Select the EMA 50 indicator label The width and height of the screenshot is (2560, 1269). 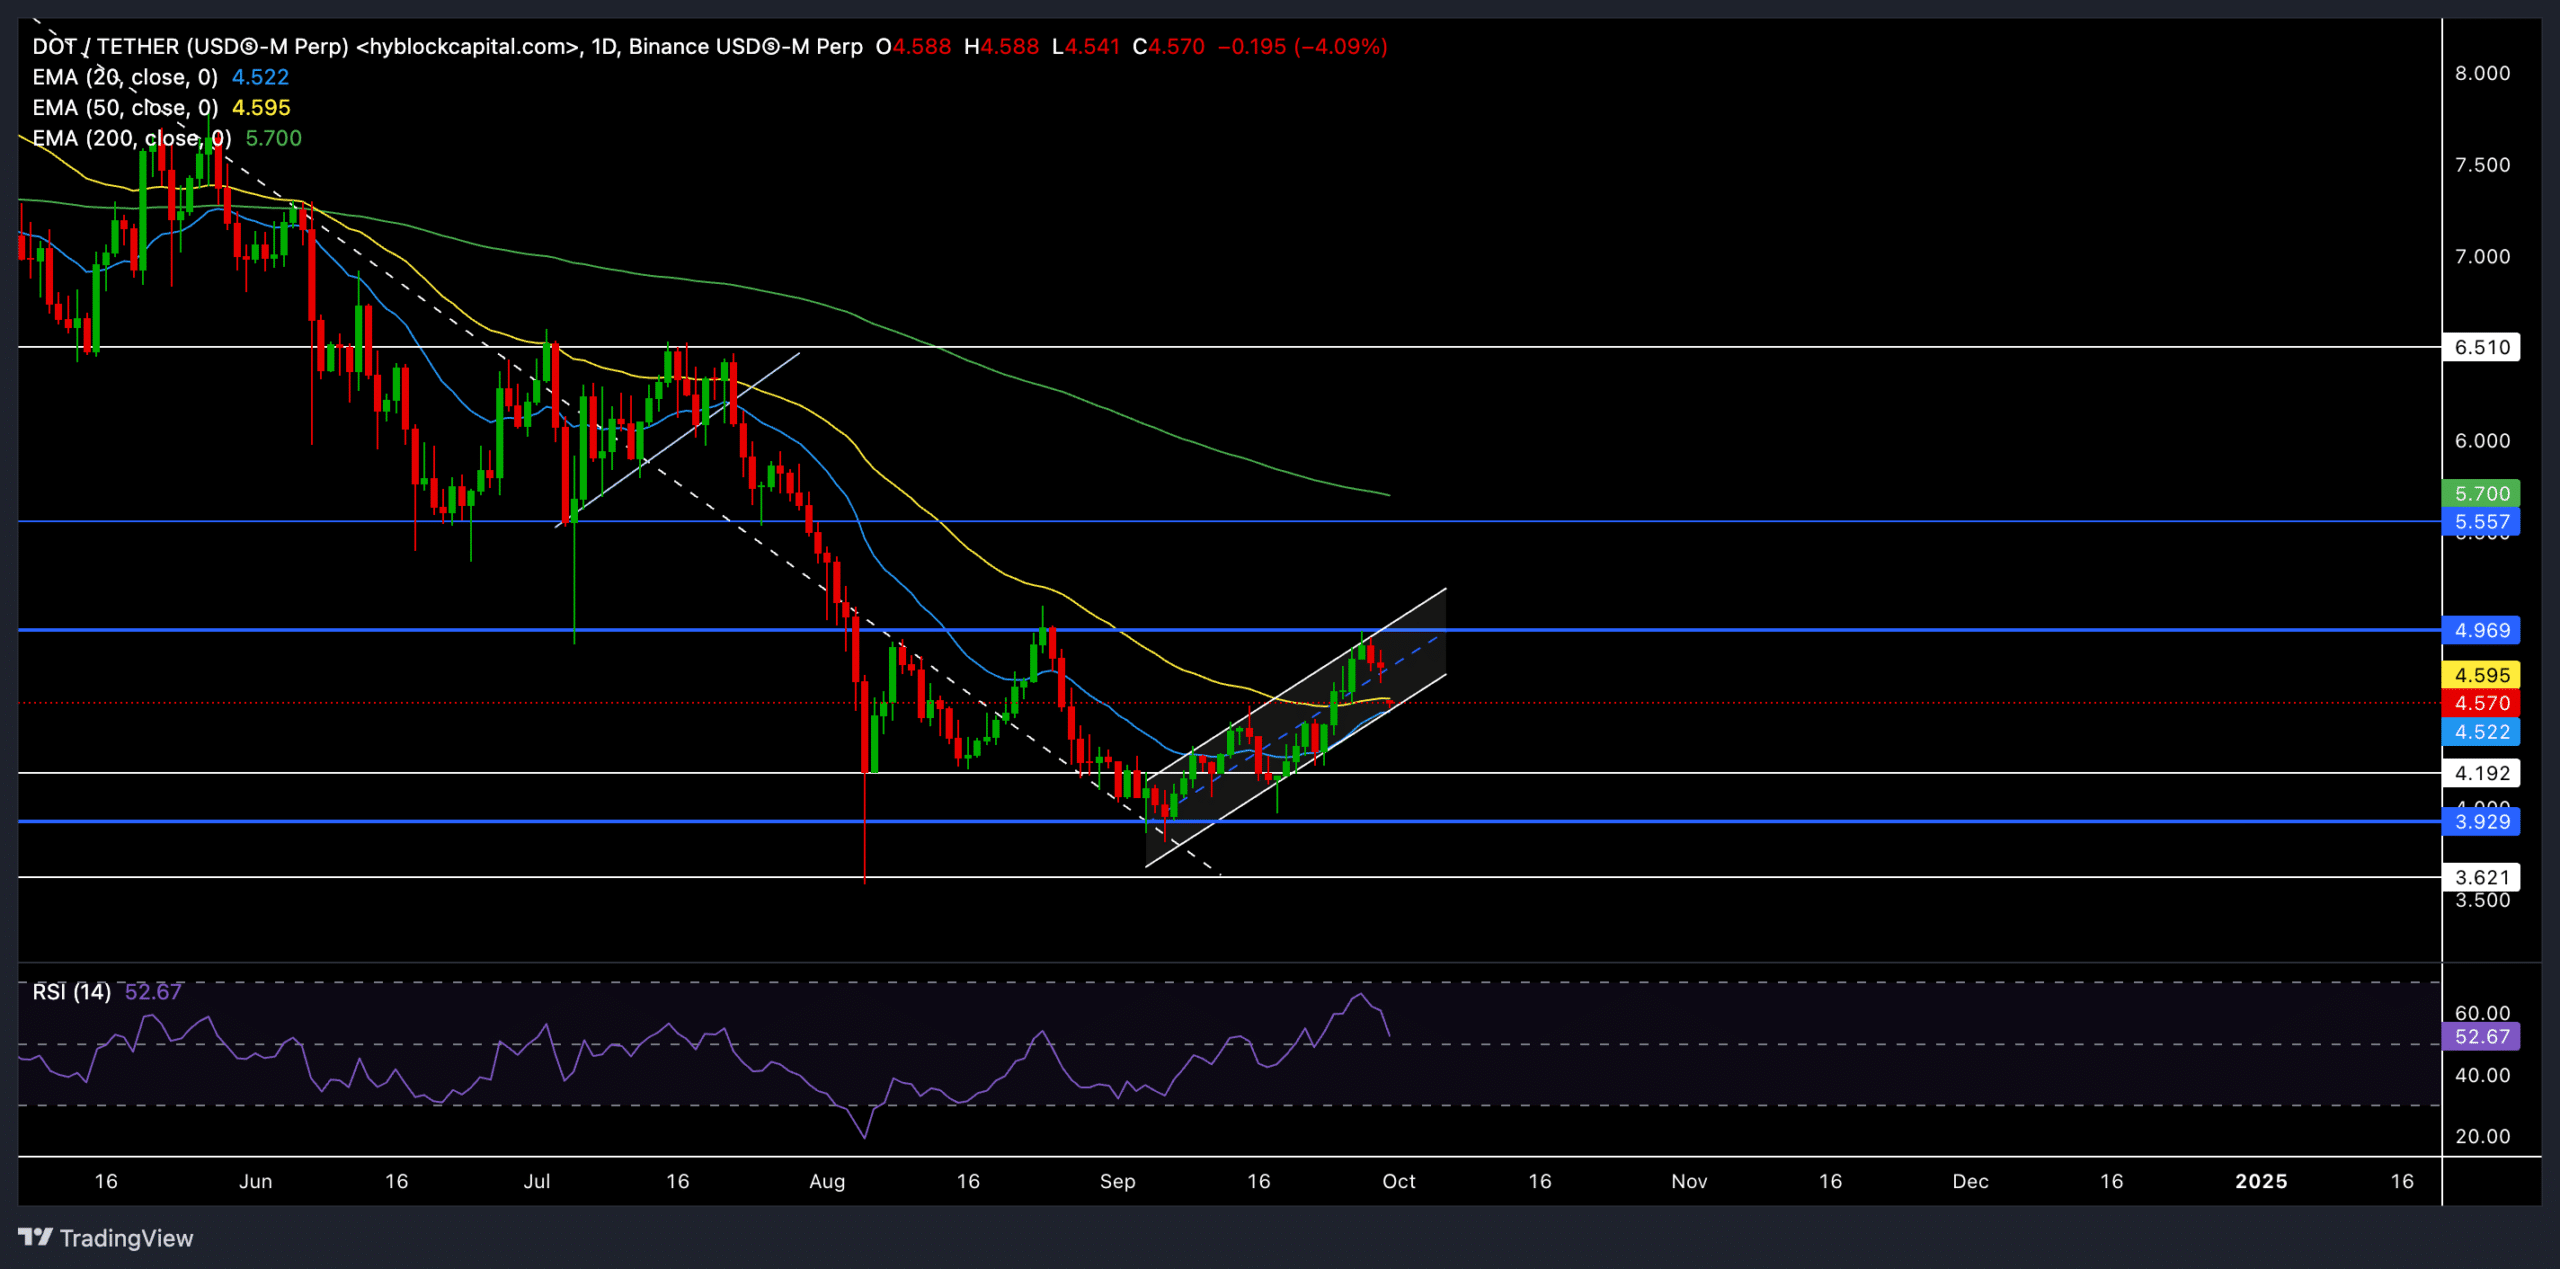click(x=125, y=108)
